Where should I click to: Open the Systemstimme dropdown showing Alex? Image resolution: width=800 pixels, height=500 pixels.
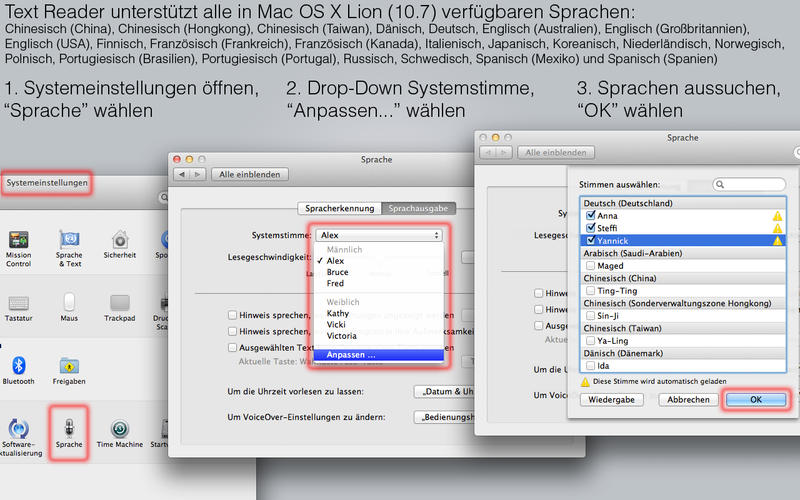click(x=379, y=235)
